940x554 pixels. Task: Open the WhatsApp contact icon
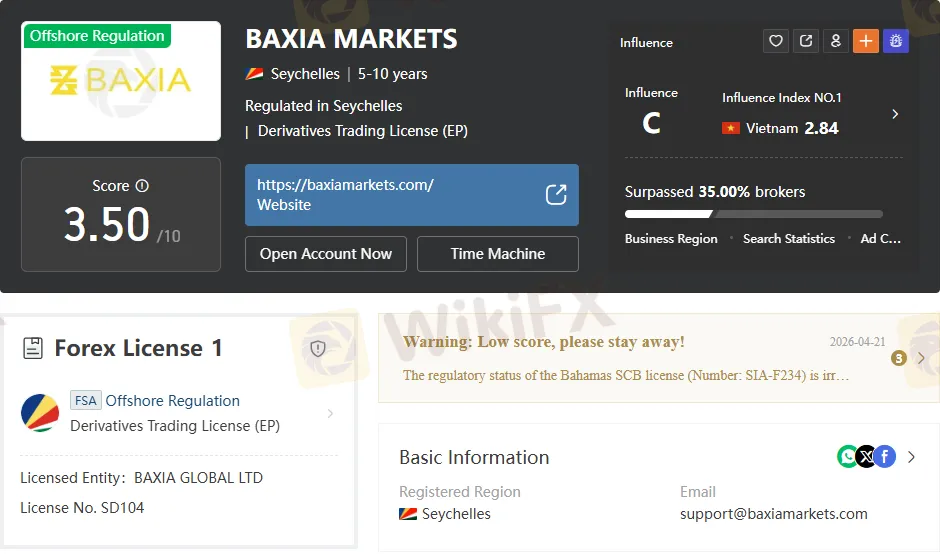click(848, 457)
